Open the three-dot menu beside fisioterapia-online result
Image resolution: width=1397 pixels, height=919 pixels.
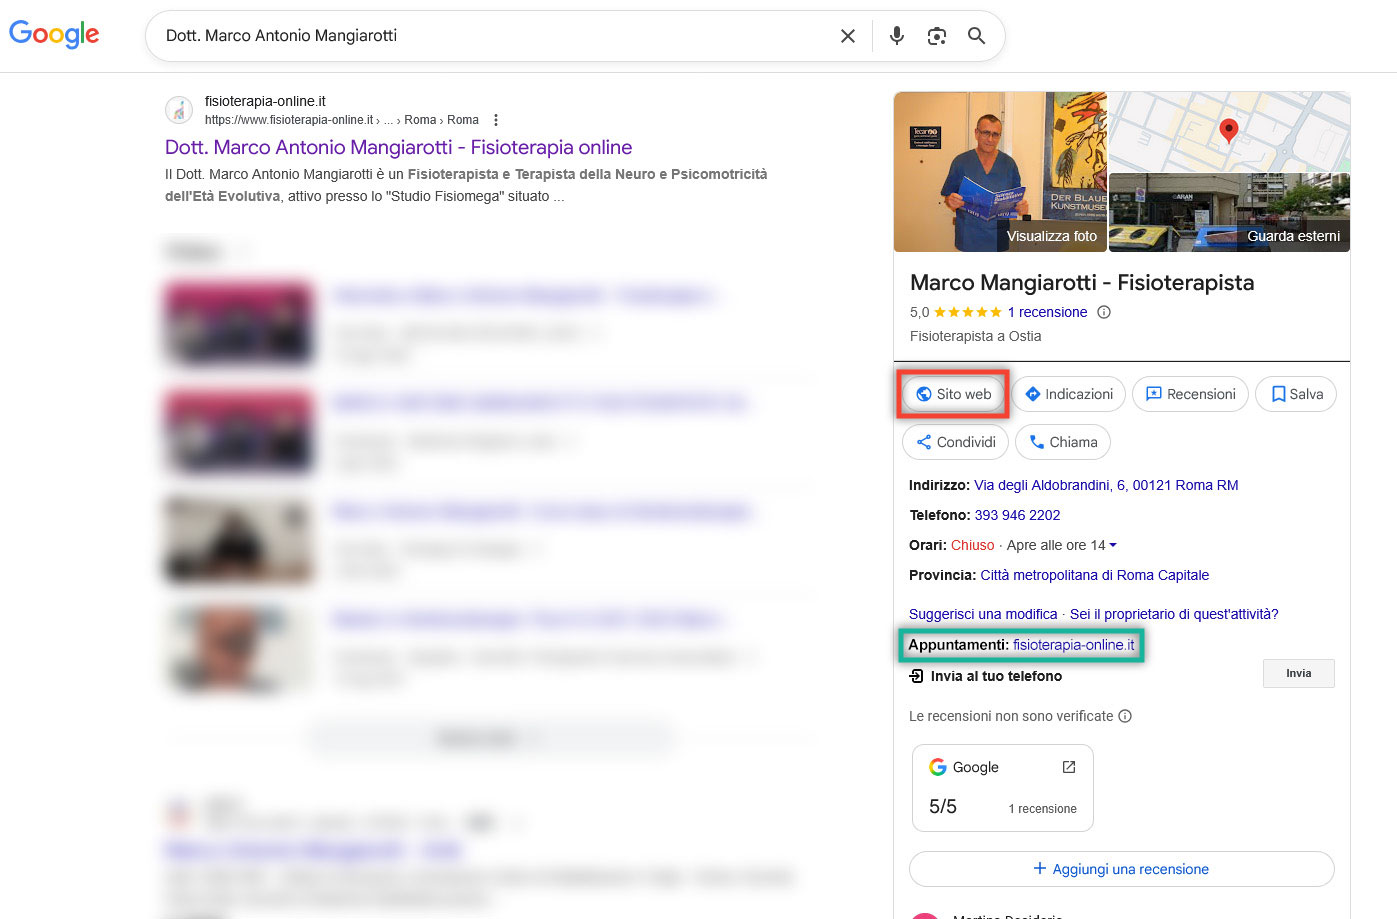coord(496,120)
